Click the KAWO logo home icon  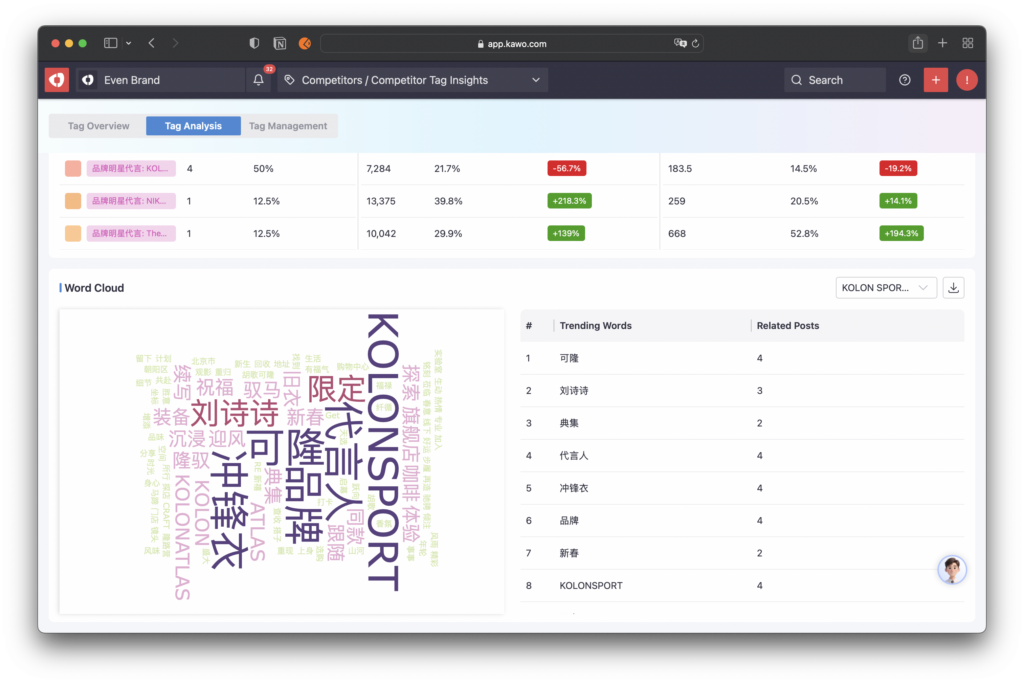[x=57, y=80]
